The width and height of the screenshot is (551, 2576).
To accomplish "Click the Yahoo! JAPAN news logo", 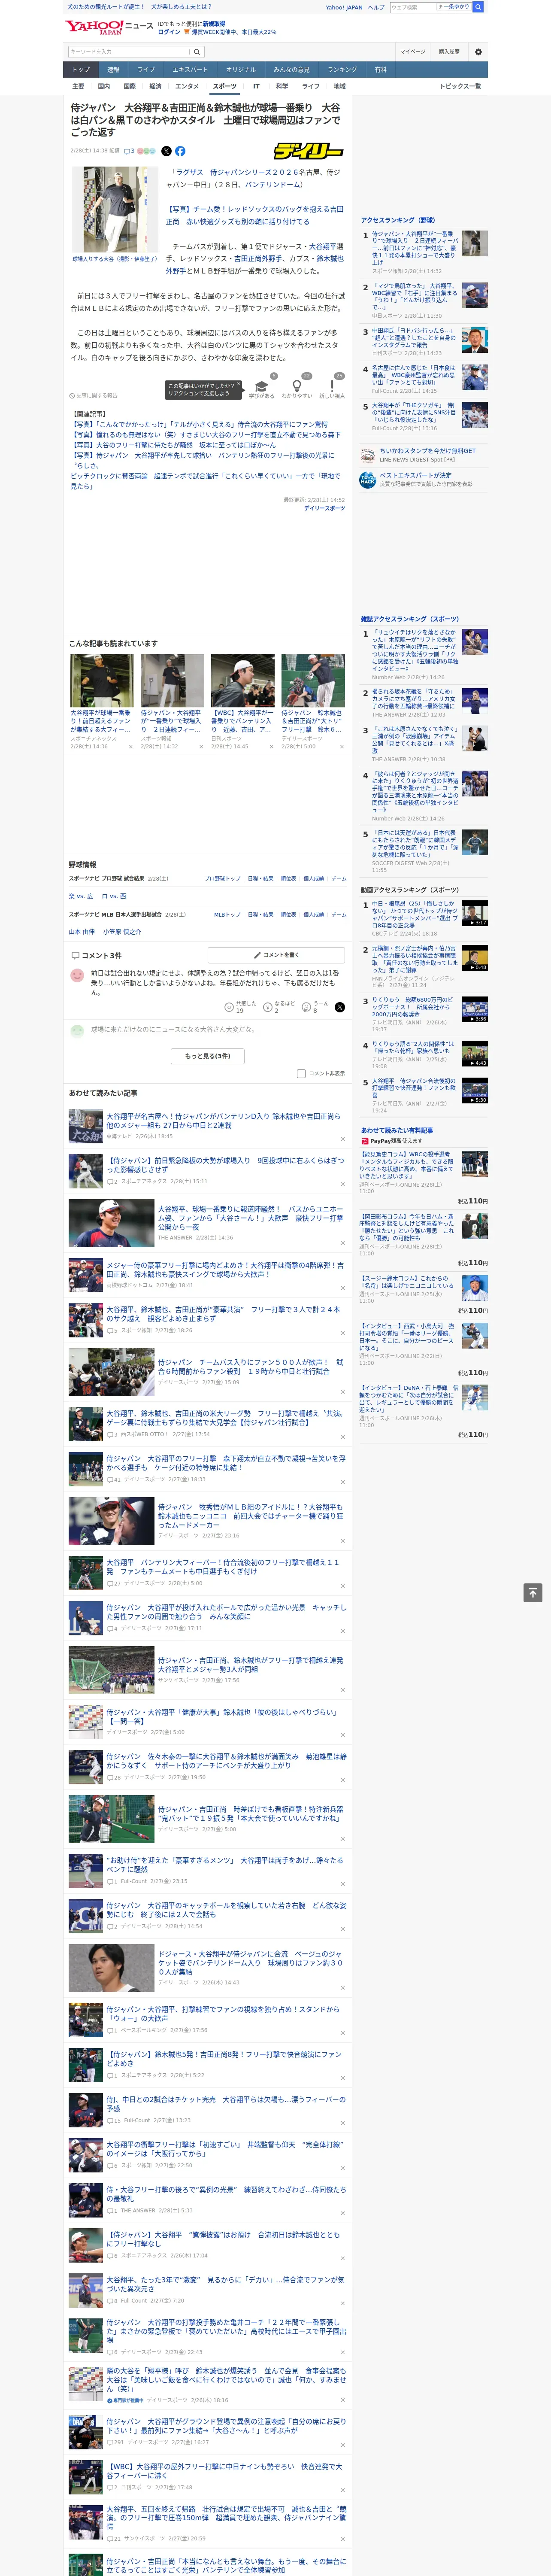I will click(110, 27).
